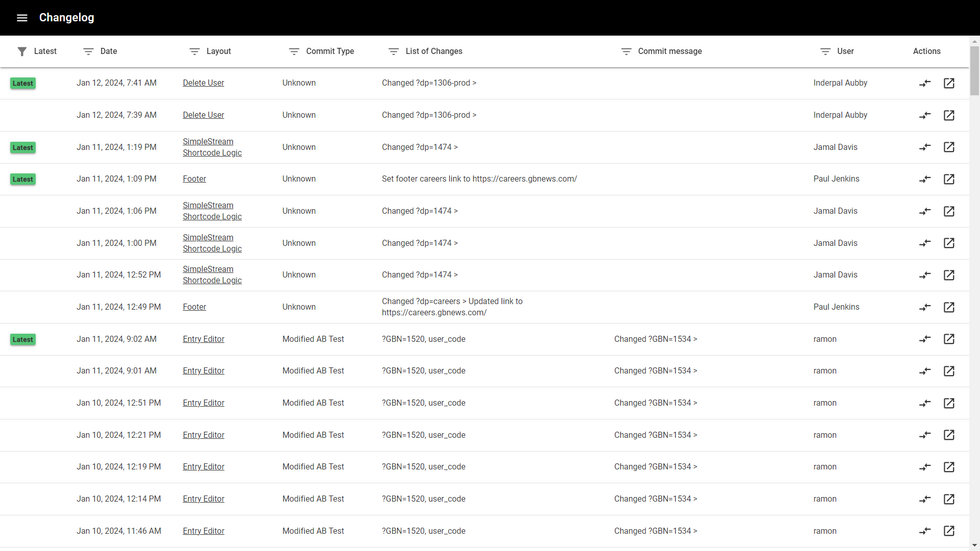980x551 pixels.
Task: Click compare icon for Jan 12 7:41 AM row
Action: [x=925, y=84]
